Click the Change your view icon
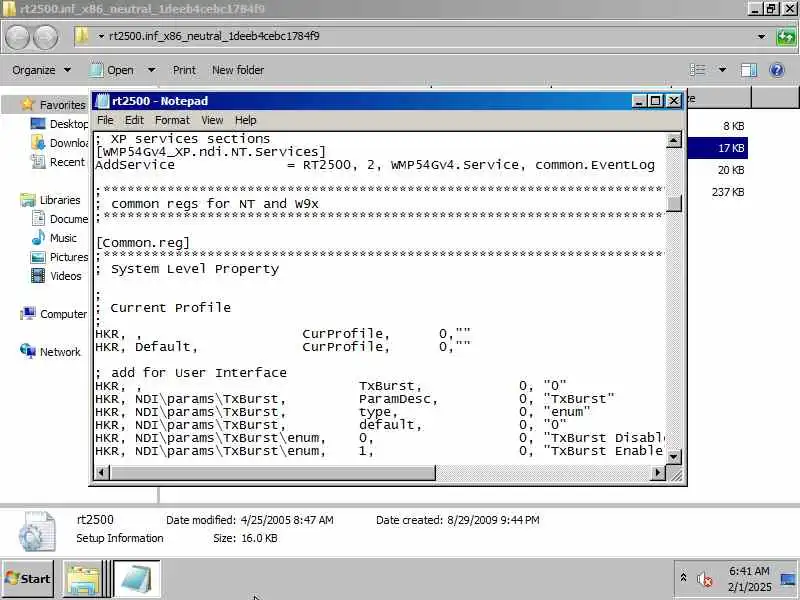 click(x=697, y=70)
